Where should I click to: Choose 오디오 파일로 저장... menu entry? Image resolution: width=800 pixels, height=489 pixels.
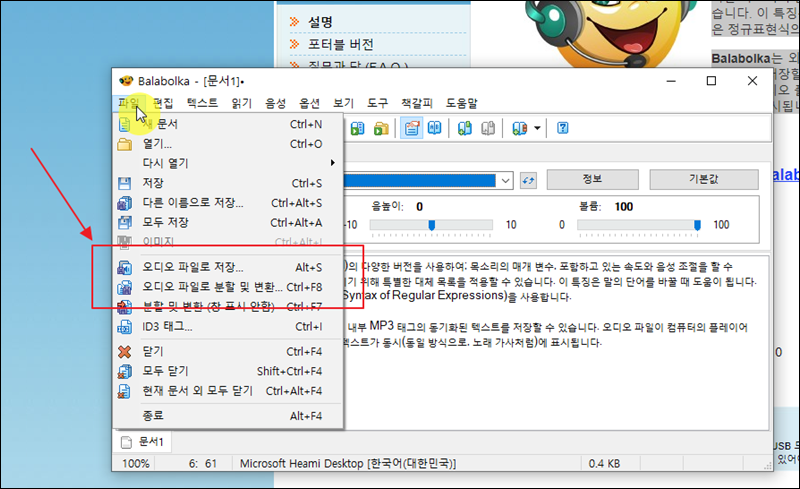click(x=228, y=267)
